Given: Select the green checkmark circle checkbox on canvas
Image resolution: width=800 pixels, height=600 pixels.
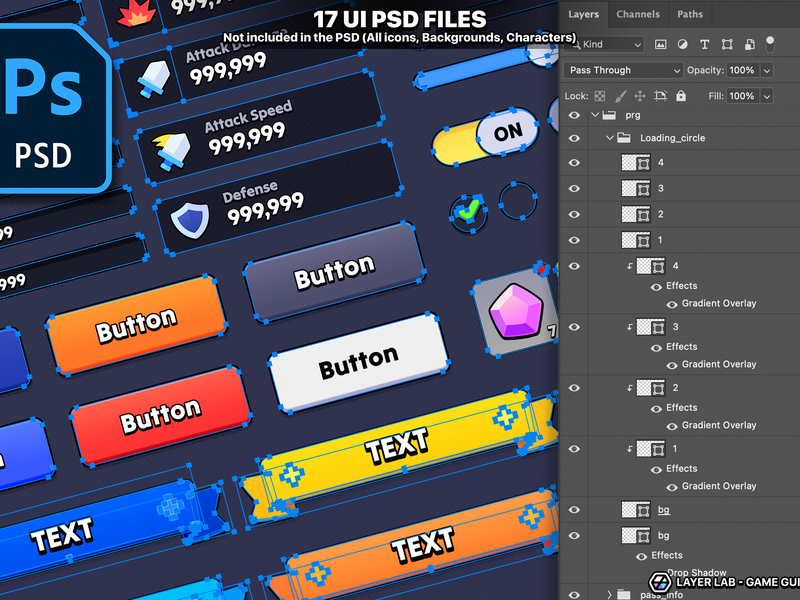Looking at the screenshot, I should click(x=468, y=213).
